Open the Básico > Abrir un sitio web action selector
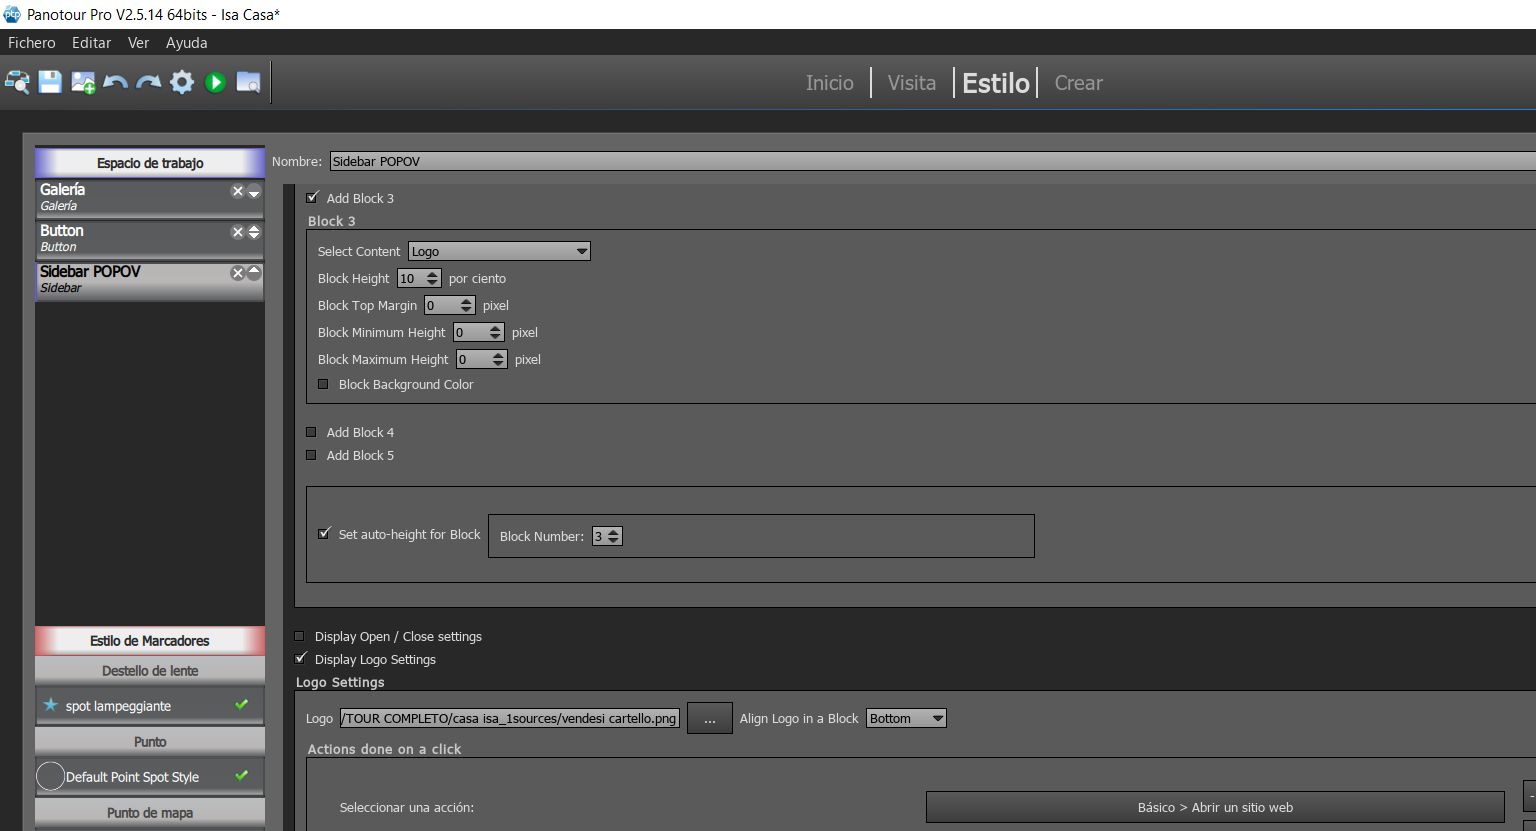 tap(1214, 807)
